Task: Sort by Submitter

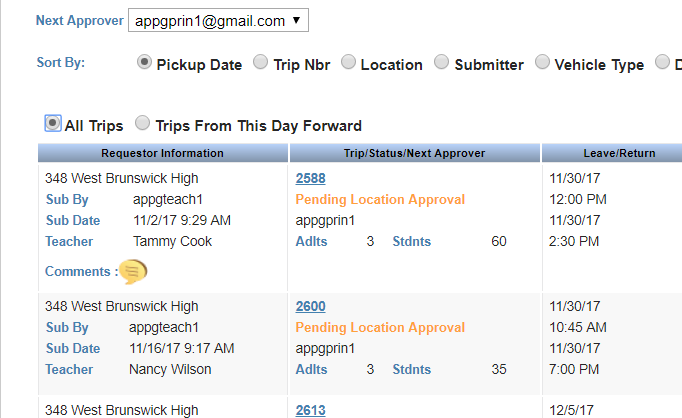Action: click(441, 62)
